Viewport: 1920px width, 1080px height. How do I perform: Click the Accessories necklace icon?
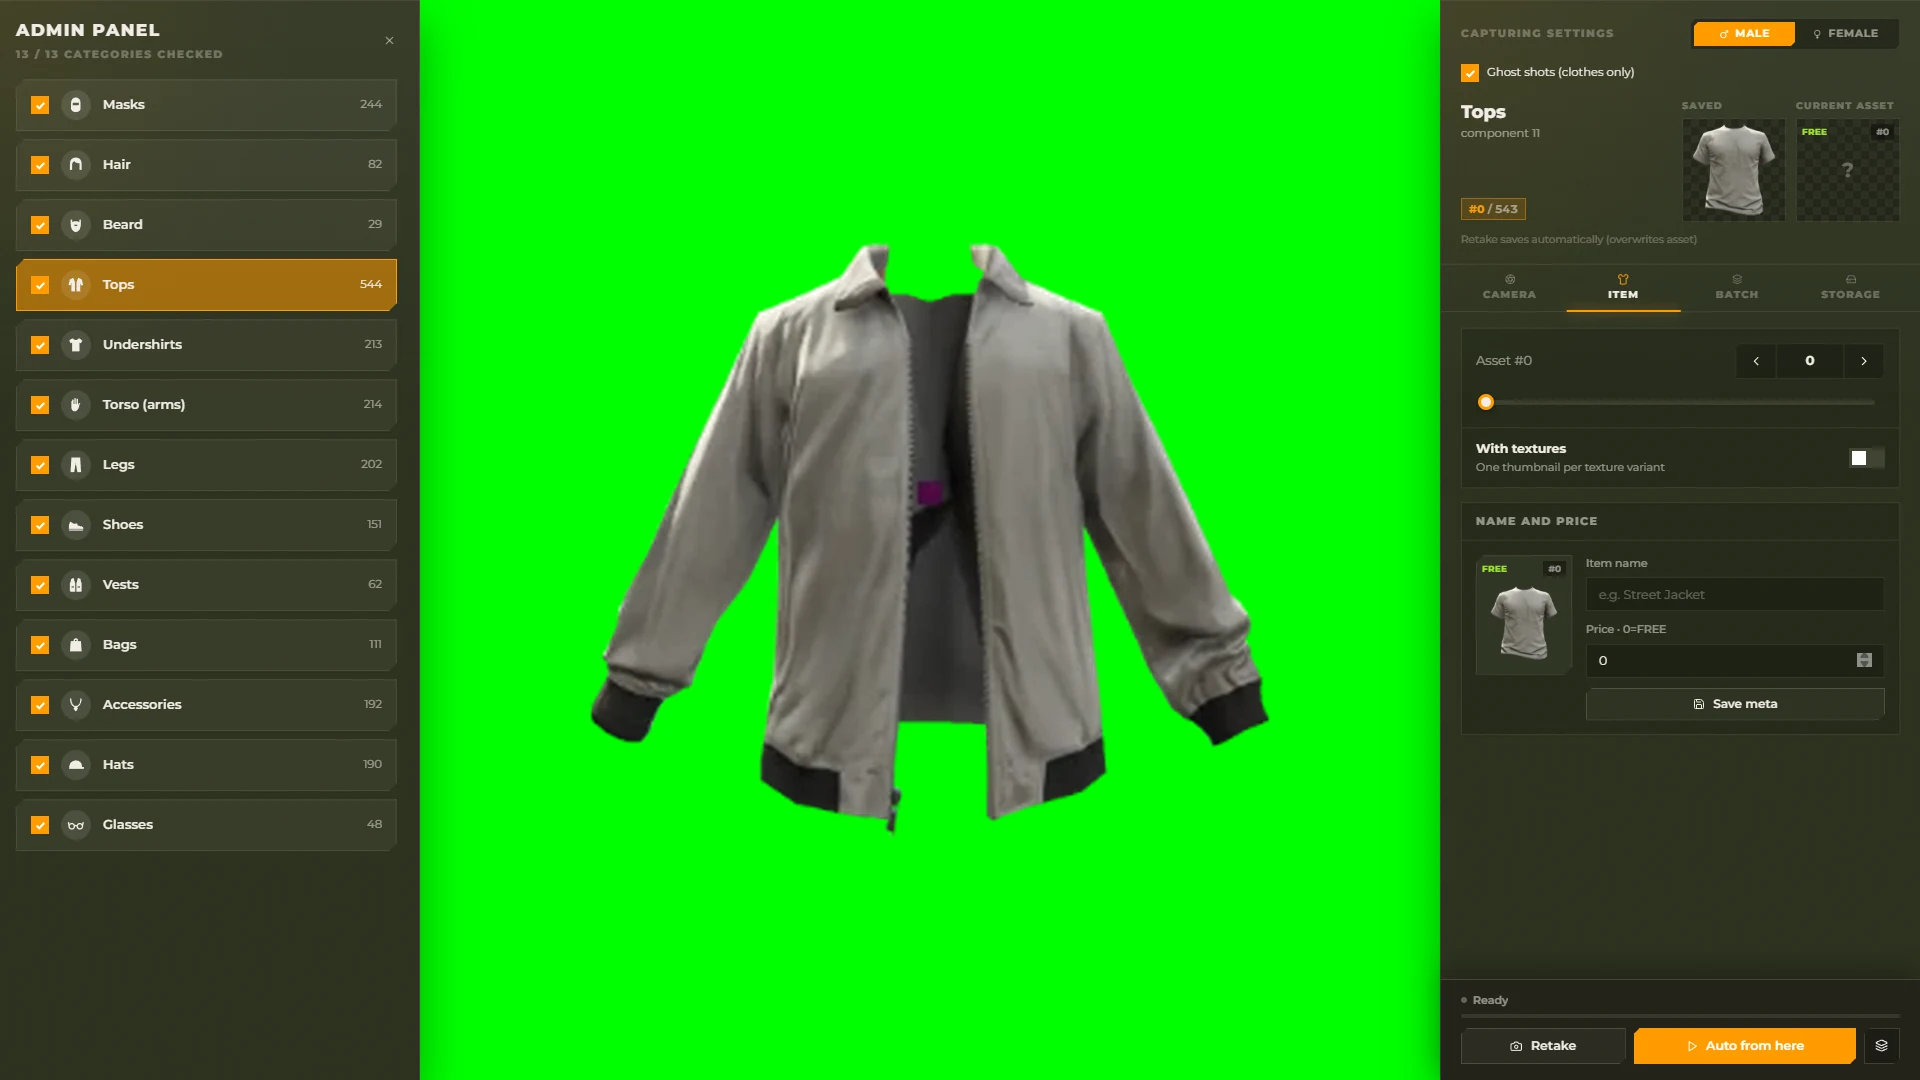(76, 705)
